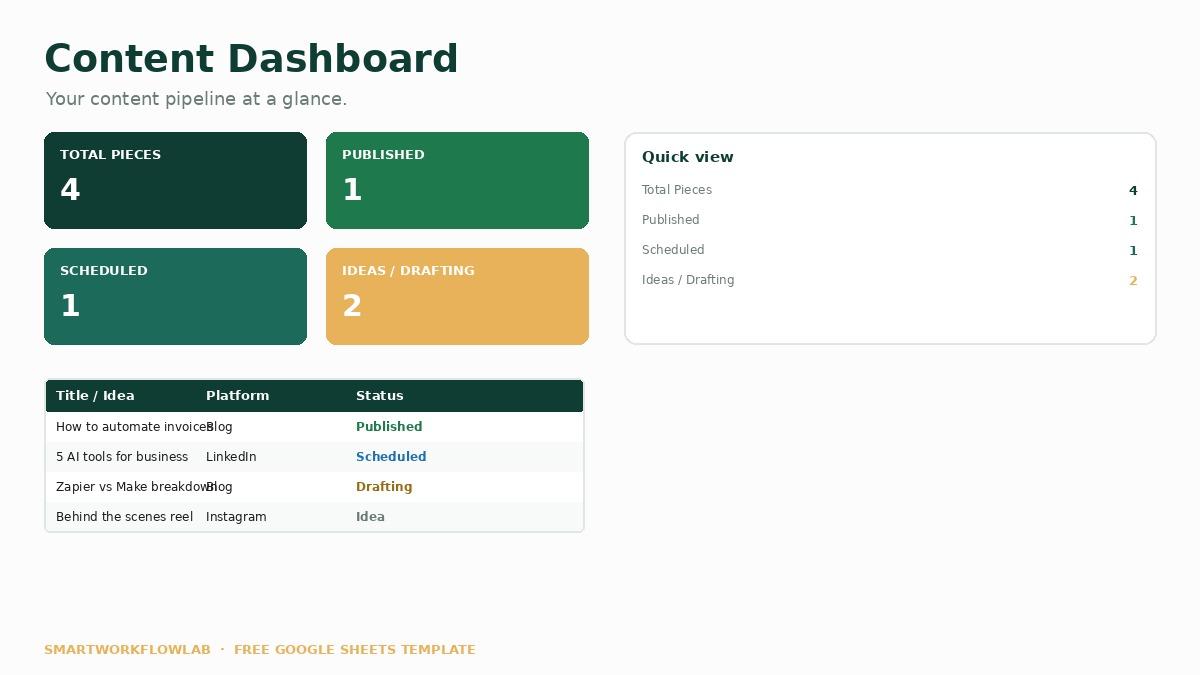Click 'Total Pieces' label in Quick view
Image resolution: width=1200 pixels, height=675 pixels.
click(677, 190)
